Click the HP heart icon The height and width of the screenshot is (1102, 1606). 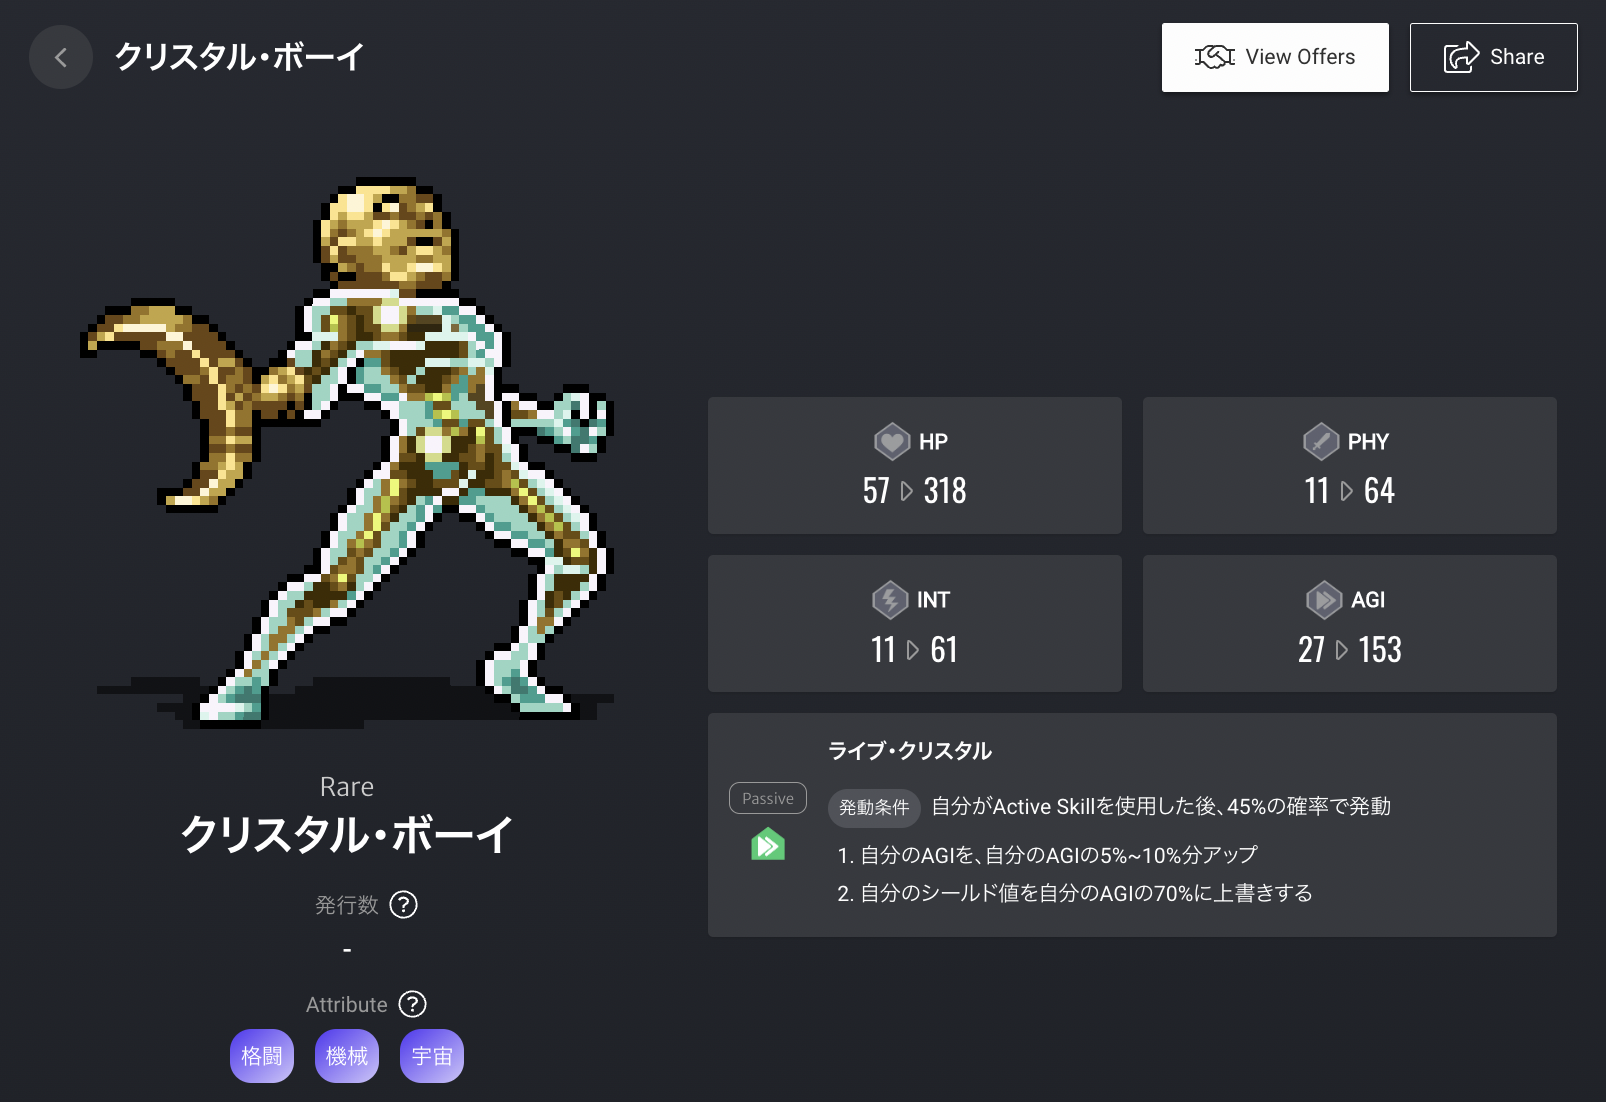892,441
